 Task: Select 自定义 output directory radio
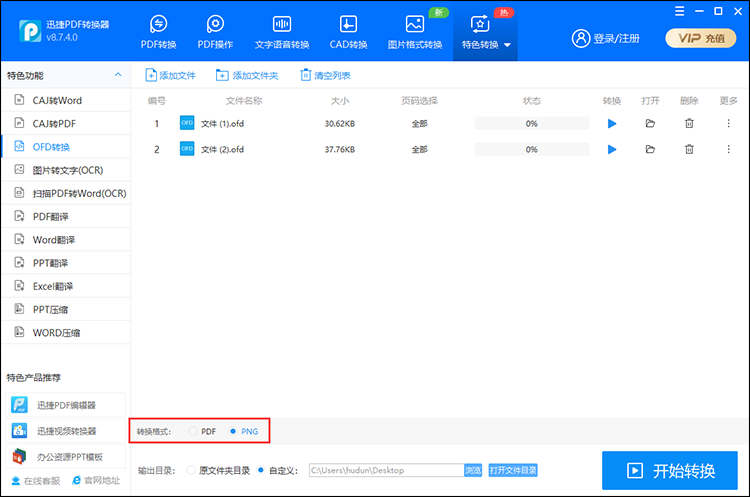[261, 470]
